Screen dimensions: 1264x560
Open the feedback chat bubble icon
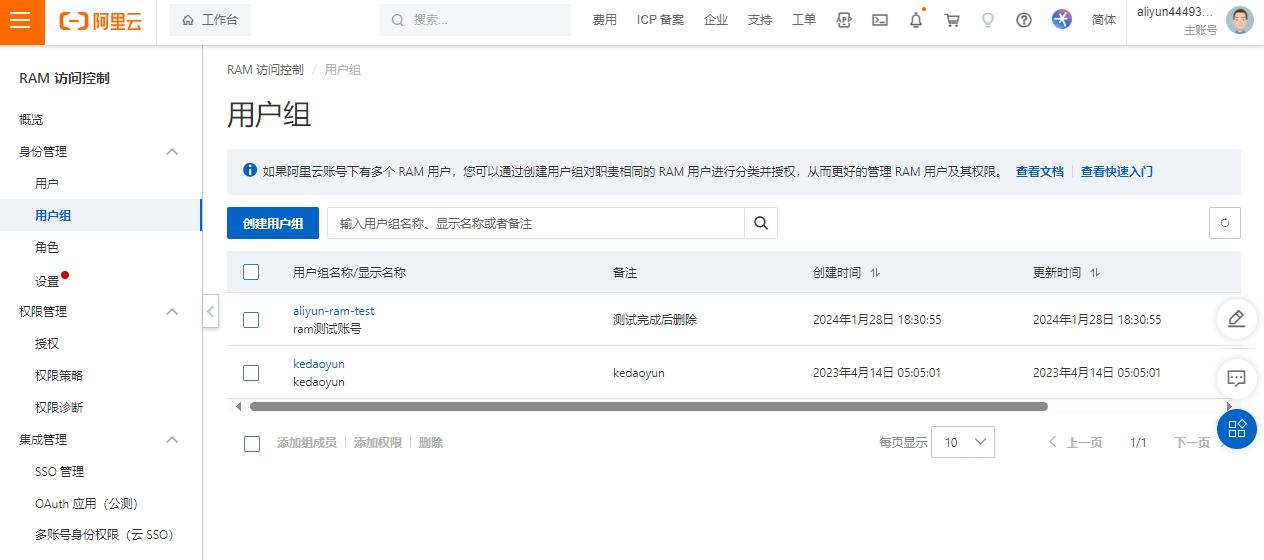point(1236,378)
